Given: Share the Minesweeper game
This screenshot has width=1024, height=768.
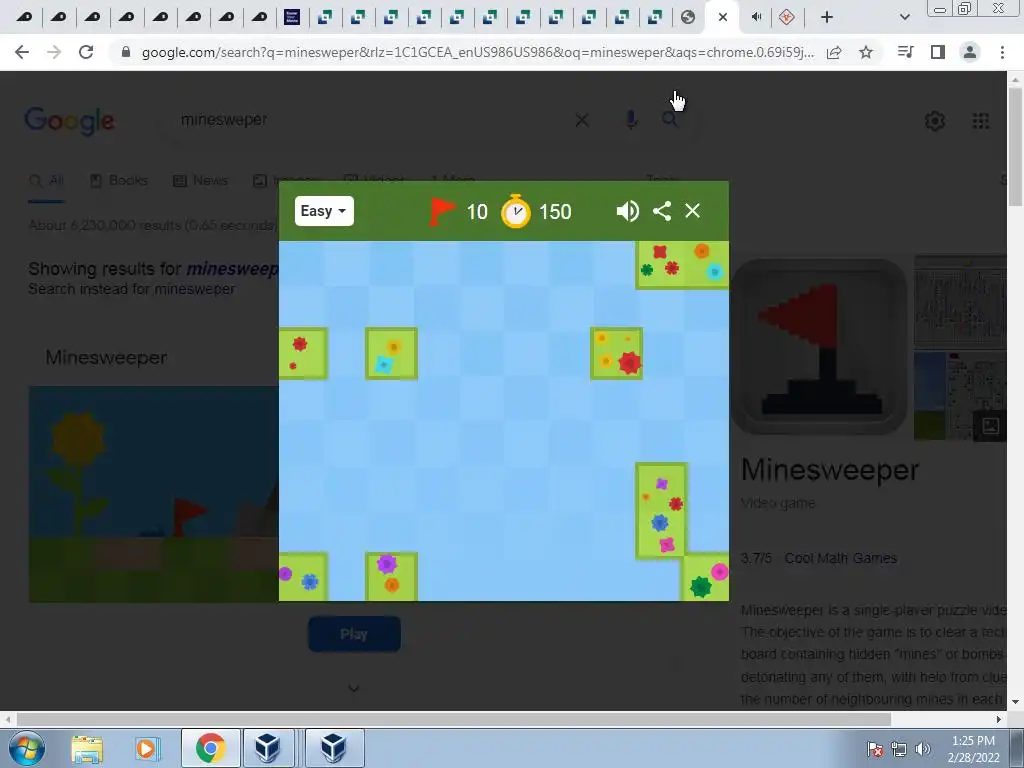Looking at the screenshot, I should [662, 211].
